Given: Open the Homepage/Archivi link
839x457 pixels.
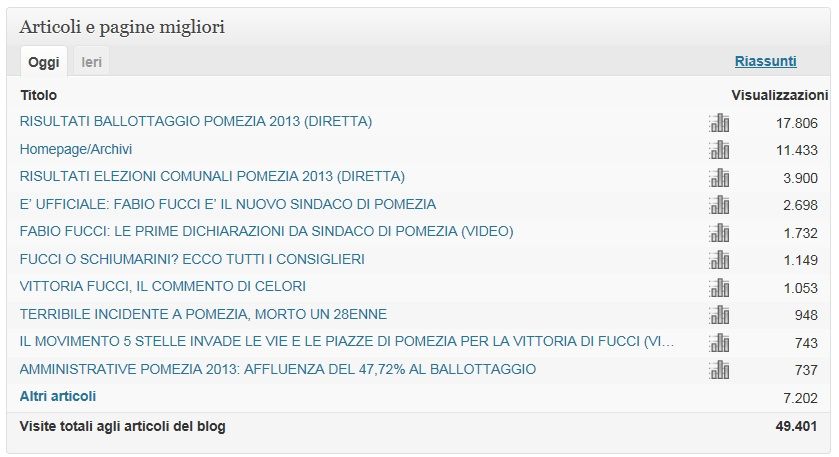Looking at the screenshot, I should click(76, 149).
